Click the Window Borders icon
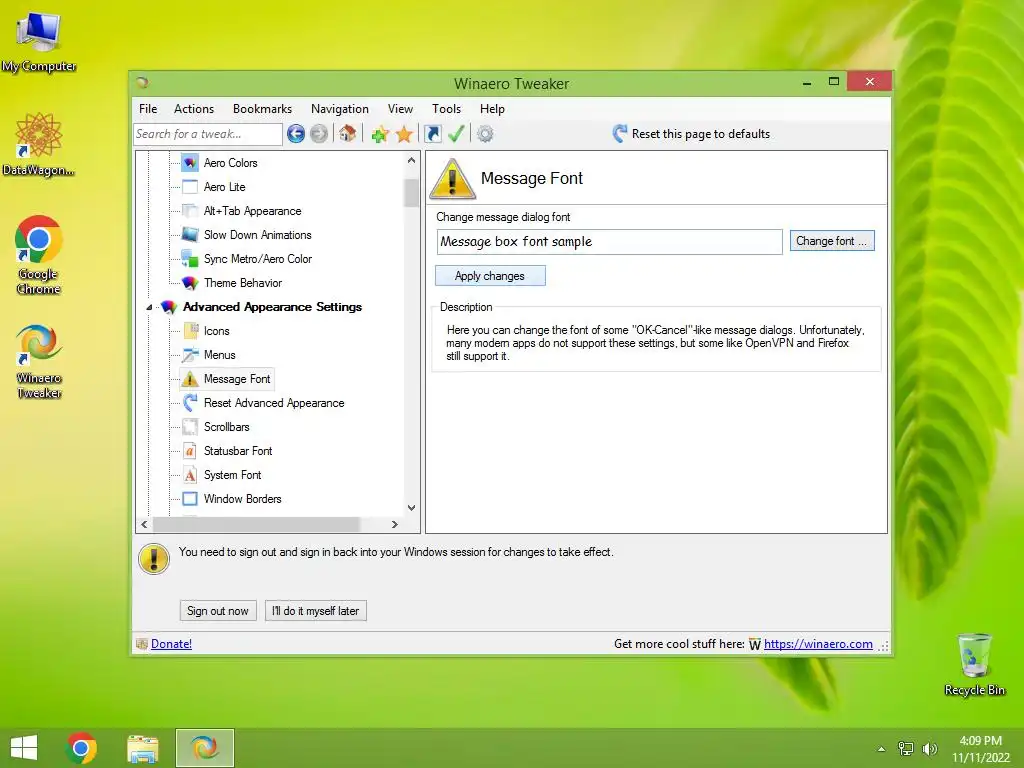1024x768 pixels. (x=190, y=499)
